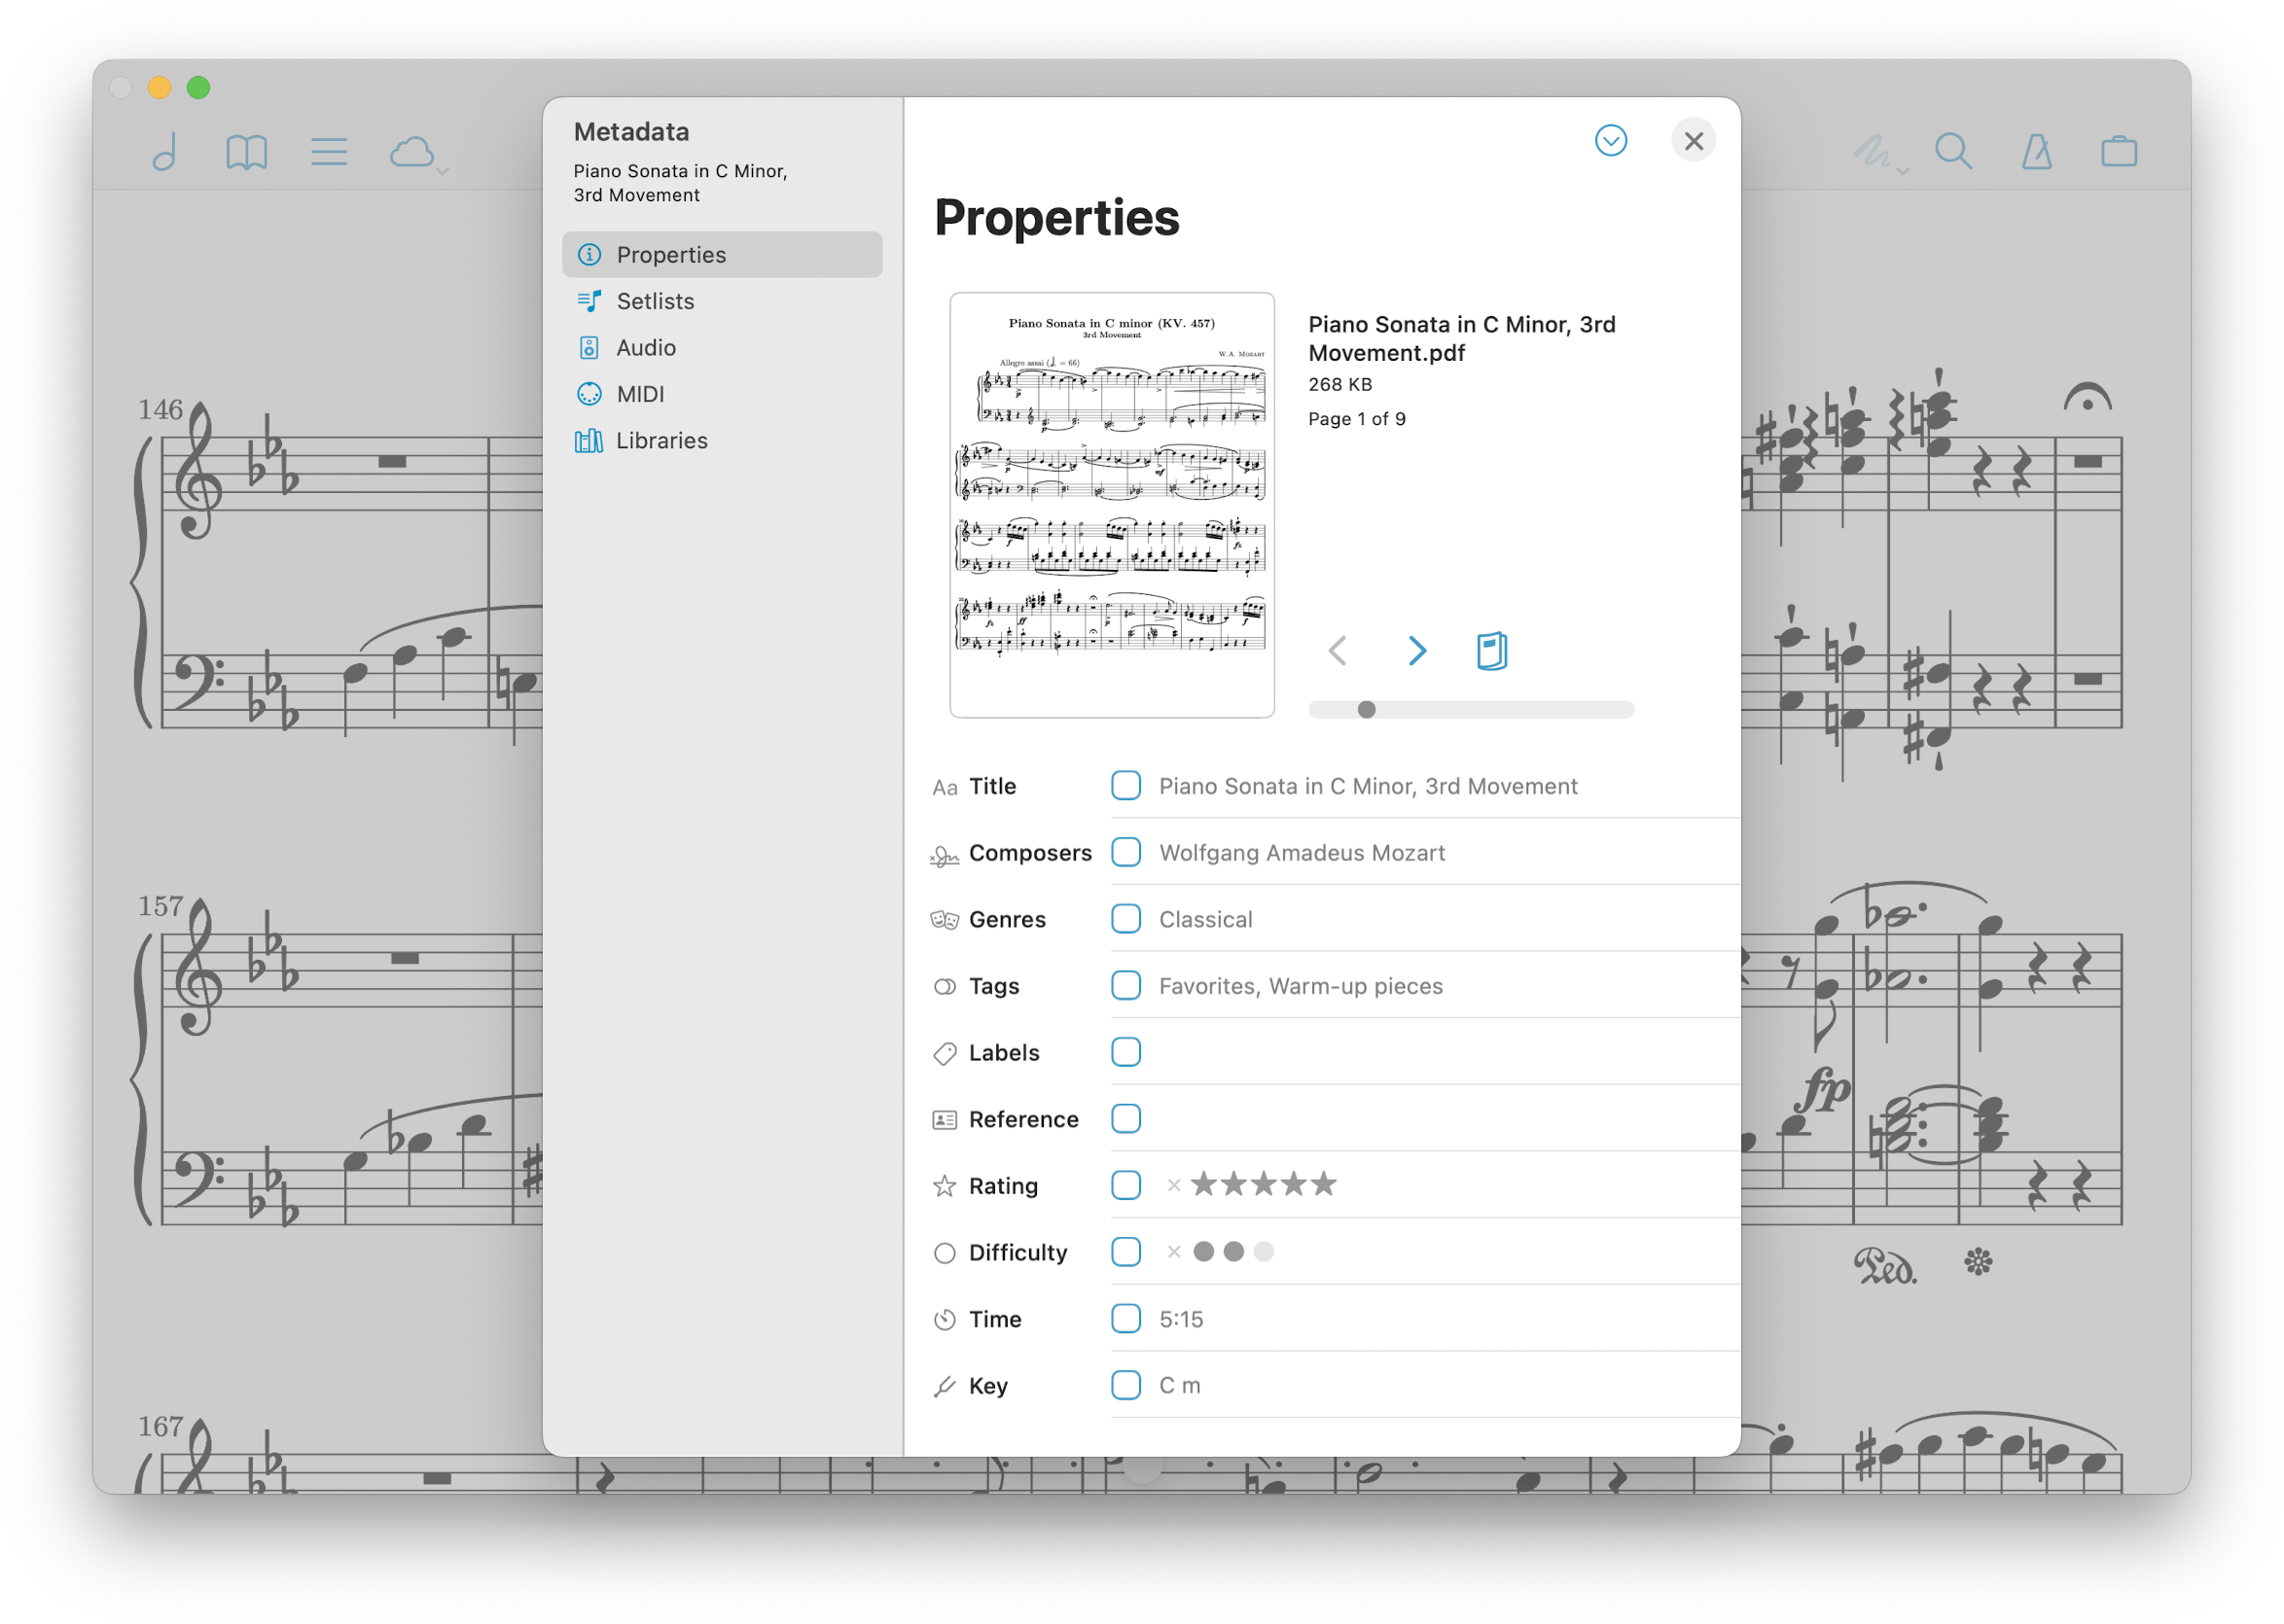The height and width of the screenshot is (1624, 2284).
Task: Clear the star rating with x
Action: coord(1174,1185)
